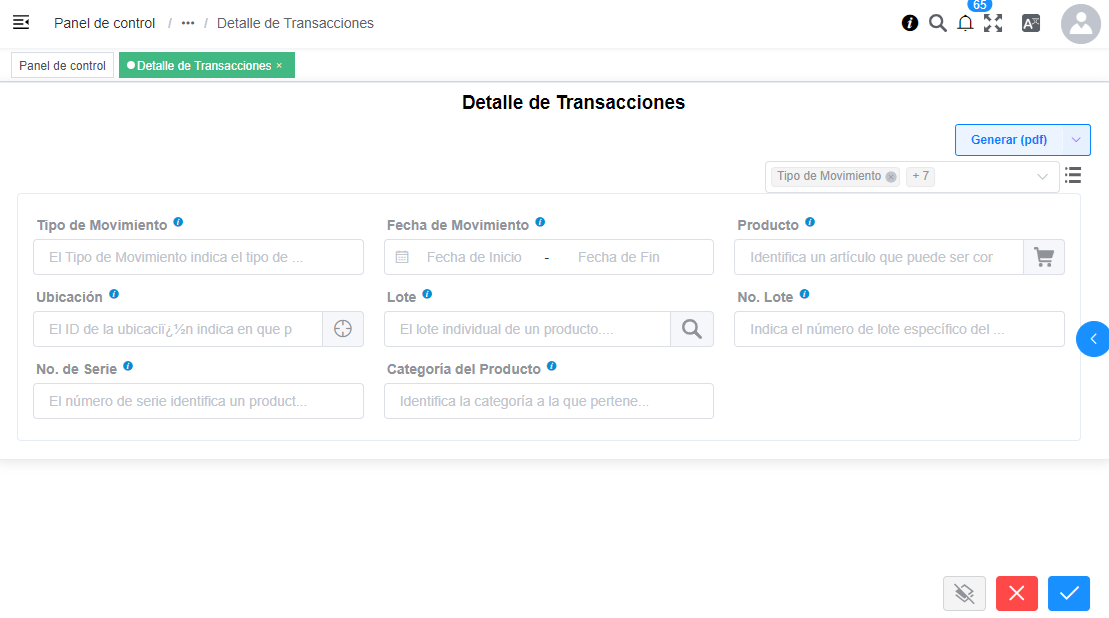Open the Producto item picker cart icon
Screen dimensions: 1109x618
click(x=1044, y=257)
